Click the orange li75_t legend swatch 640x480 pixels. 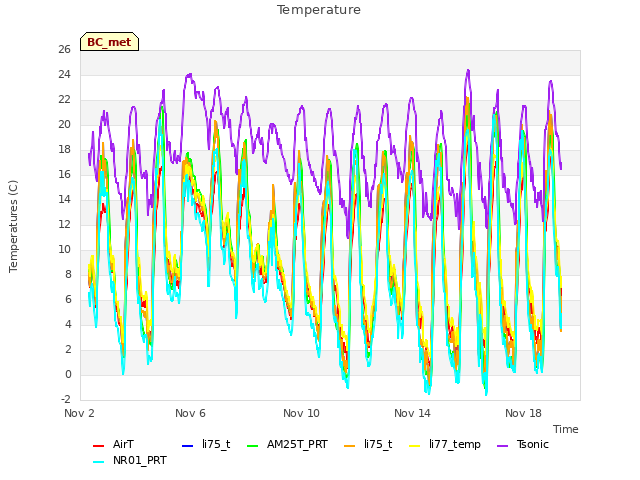tap(350, 446)
